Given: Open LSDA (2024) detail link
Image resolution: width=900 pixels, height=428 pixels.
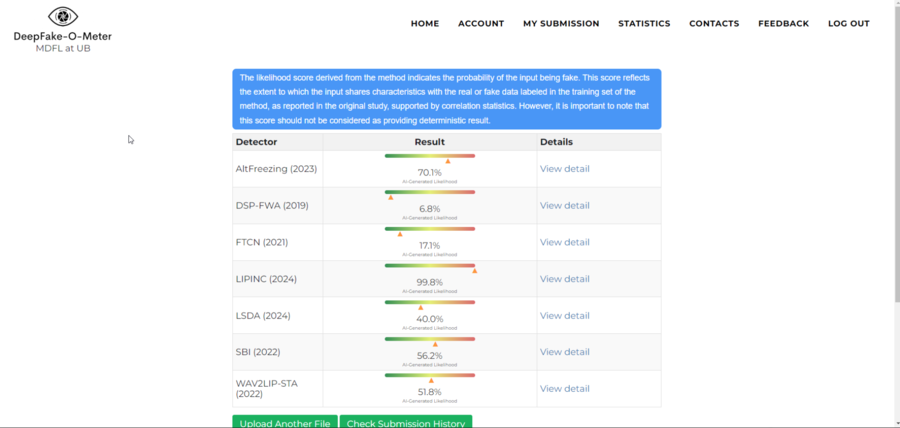Looking at the screenshot, I should [564, 316].
